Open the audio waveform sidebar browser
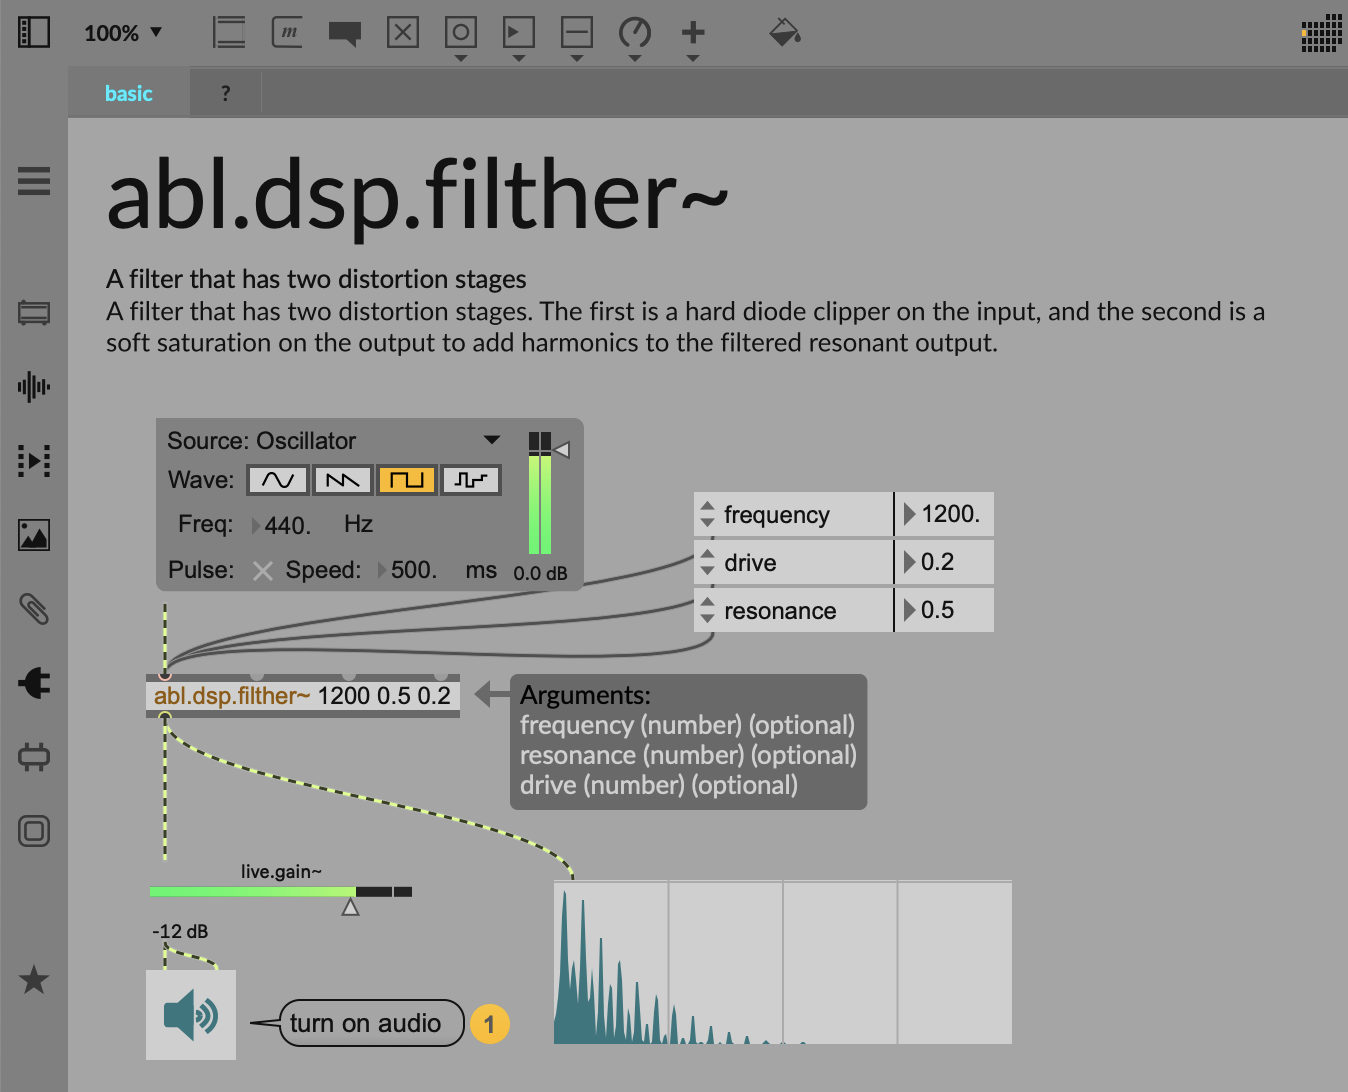 [34, 387]
